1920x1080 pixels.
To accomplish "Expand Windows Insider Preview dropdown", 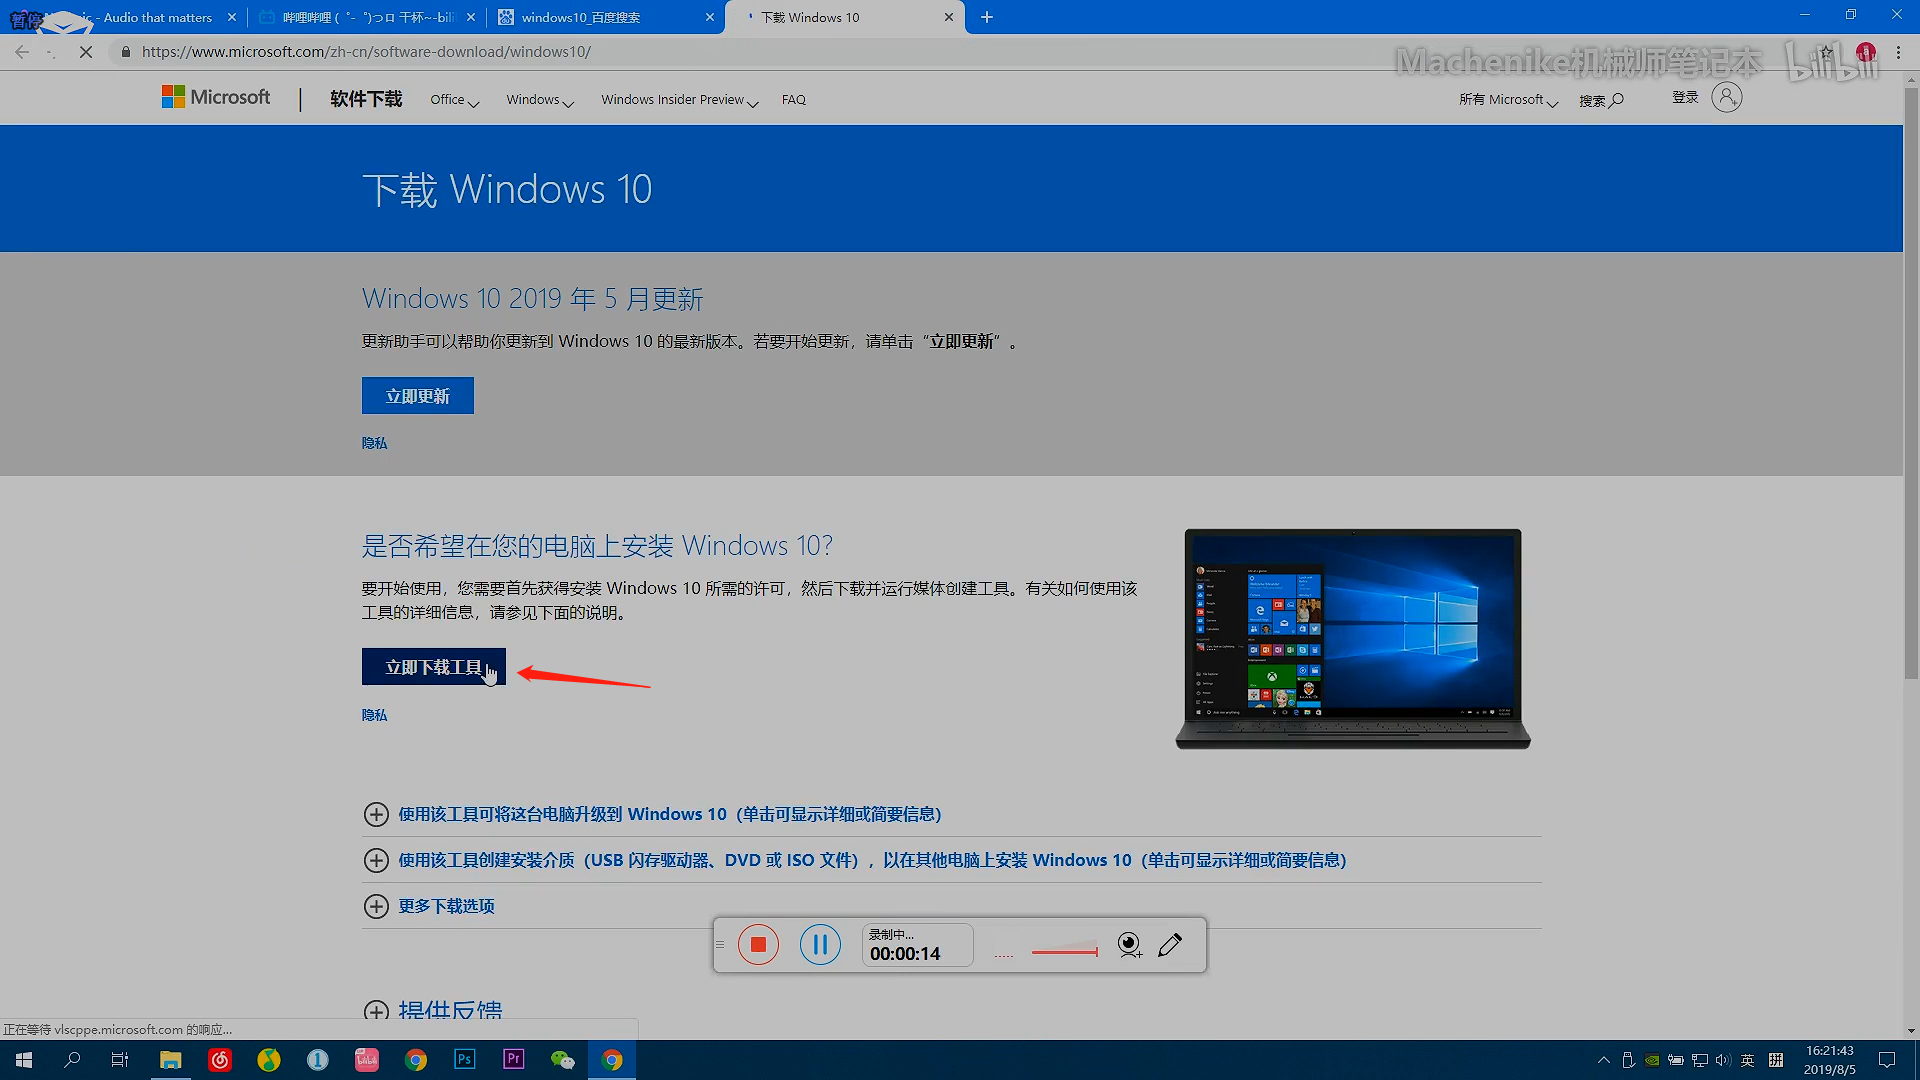I will click(x=680, y=100).
